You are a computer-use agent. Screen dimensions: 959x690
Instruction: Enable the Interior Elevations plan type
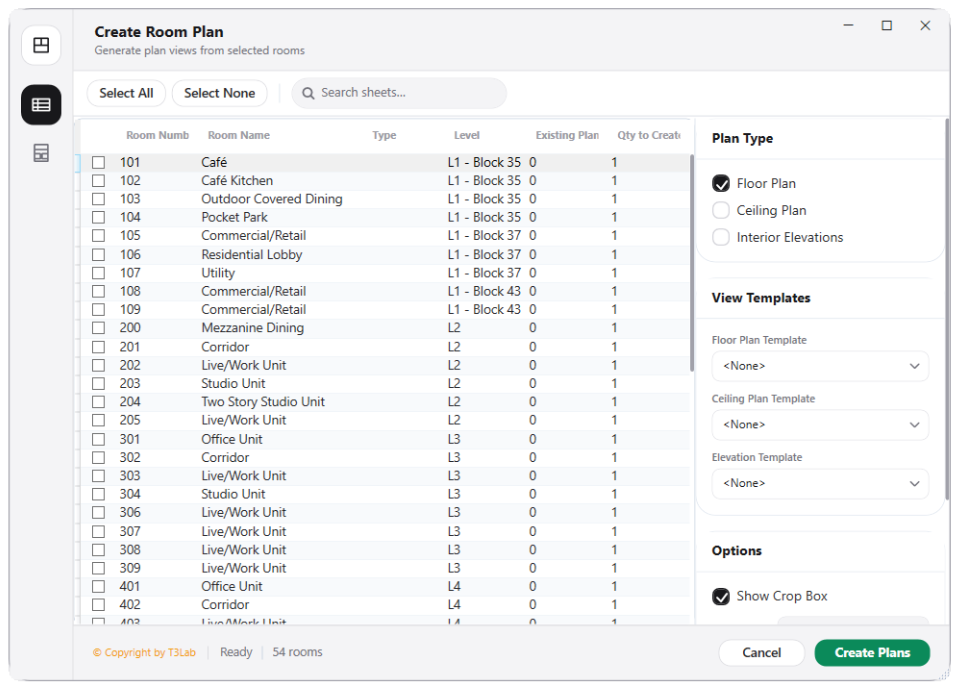coord(721,237)
